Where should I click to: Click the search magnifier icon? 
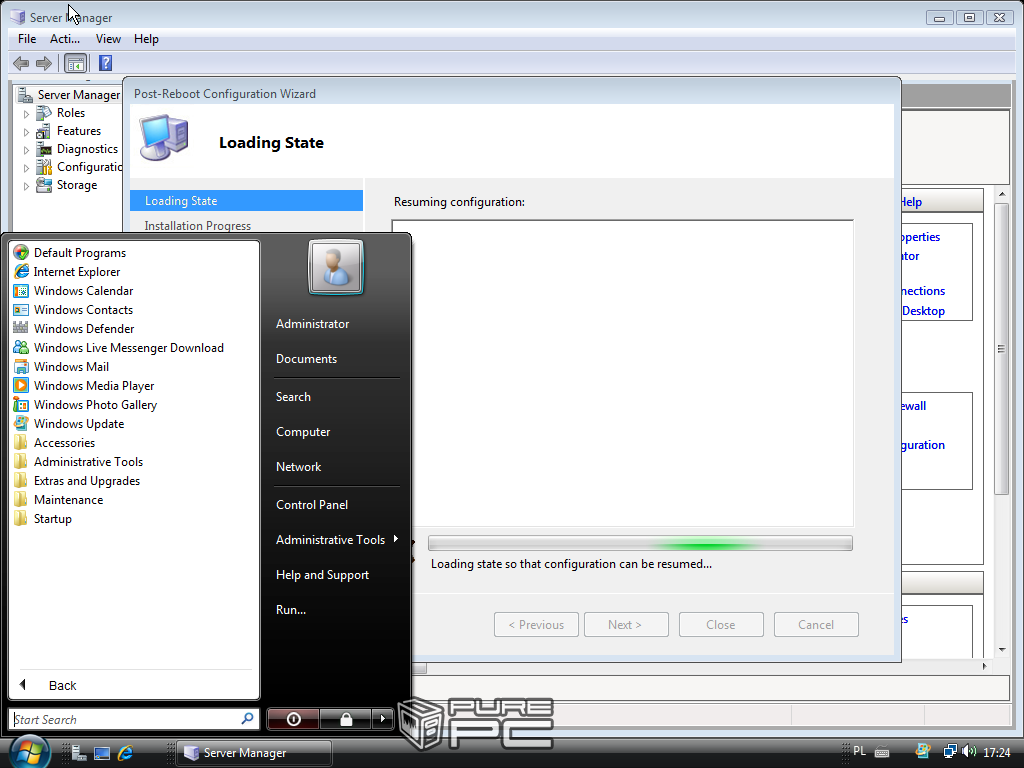tap(248, 718)
